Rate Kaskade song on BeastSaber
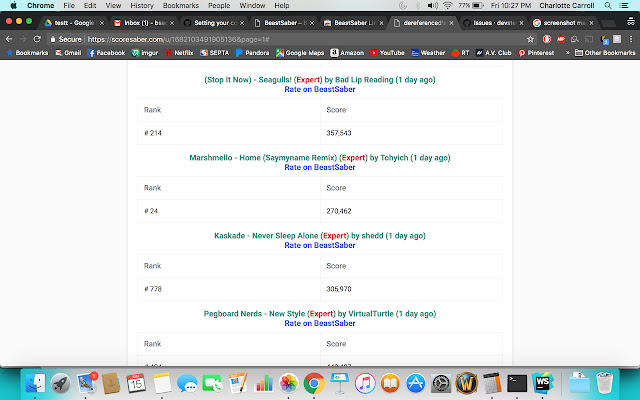This screenshot has height=400, width=640. [x=320, y=245]
